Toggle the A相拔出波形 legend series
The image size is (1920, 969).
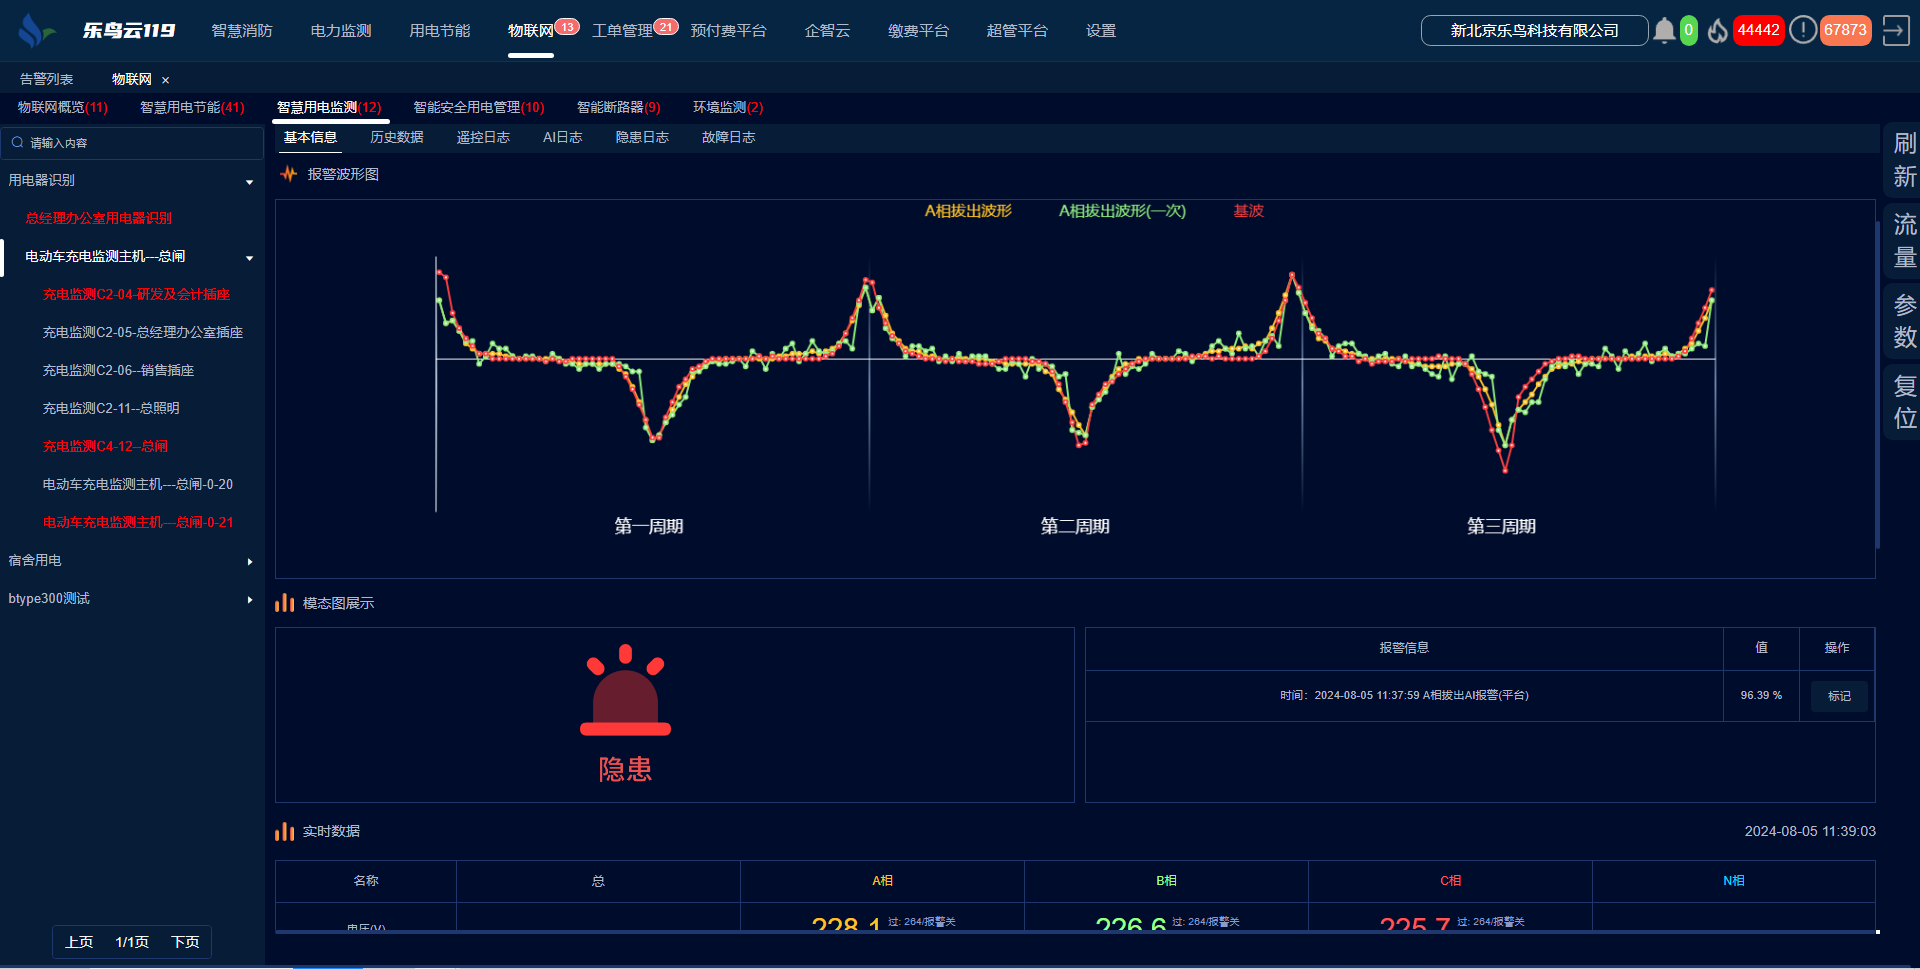pos(967,211)
